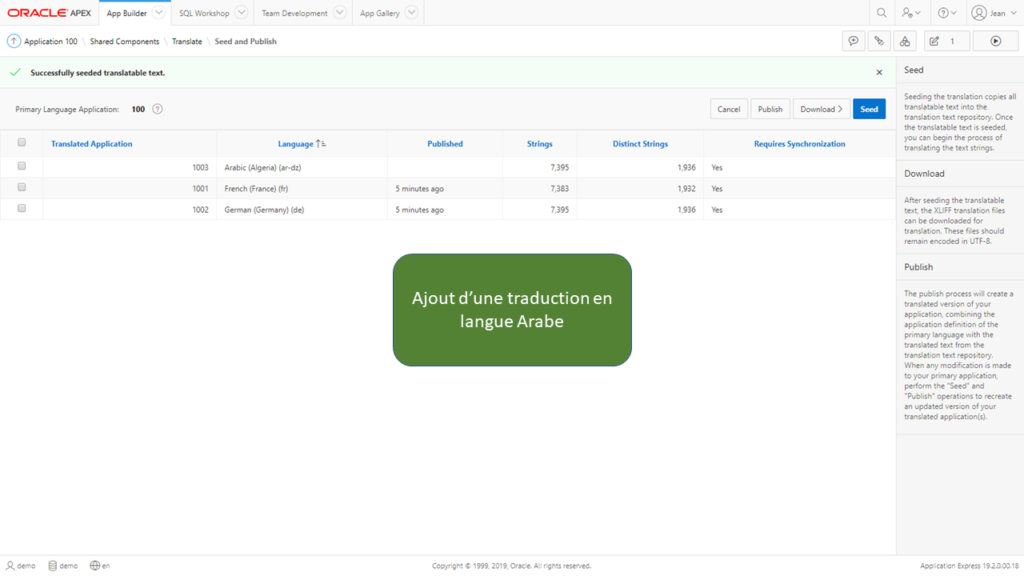The width and height of the screenshot is (1024, 576).
Task: Click the Publish button
Action: (x=770, y=109)
